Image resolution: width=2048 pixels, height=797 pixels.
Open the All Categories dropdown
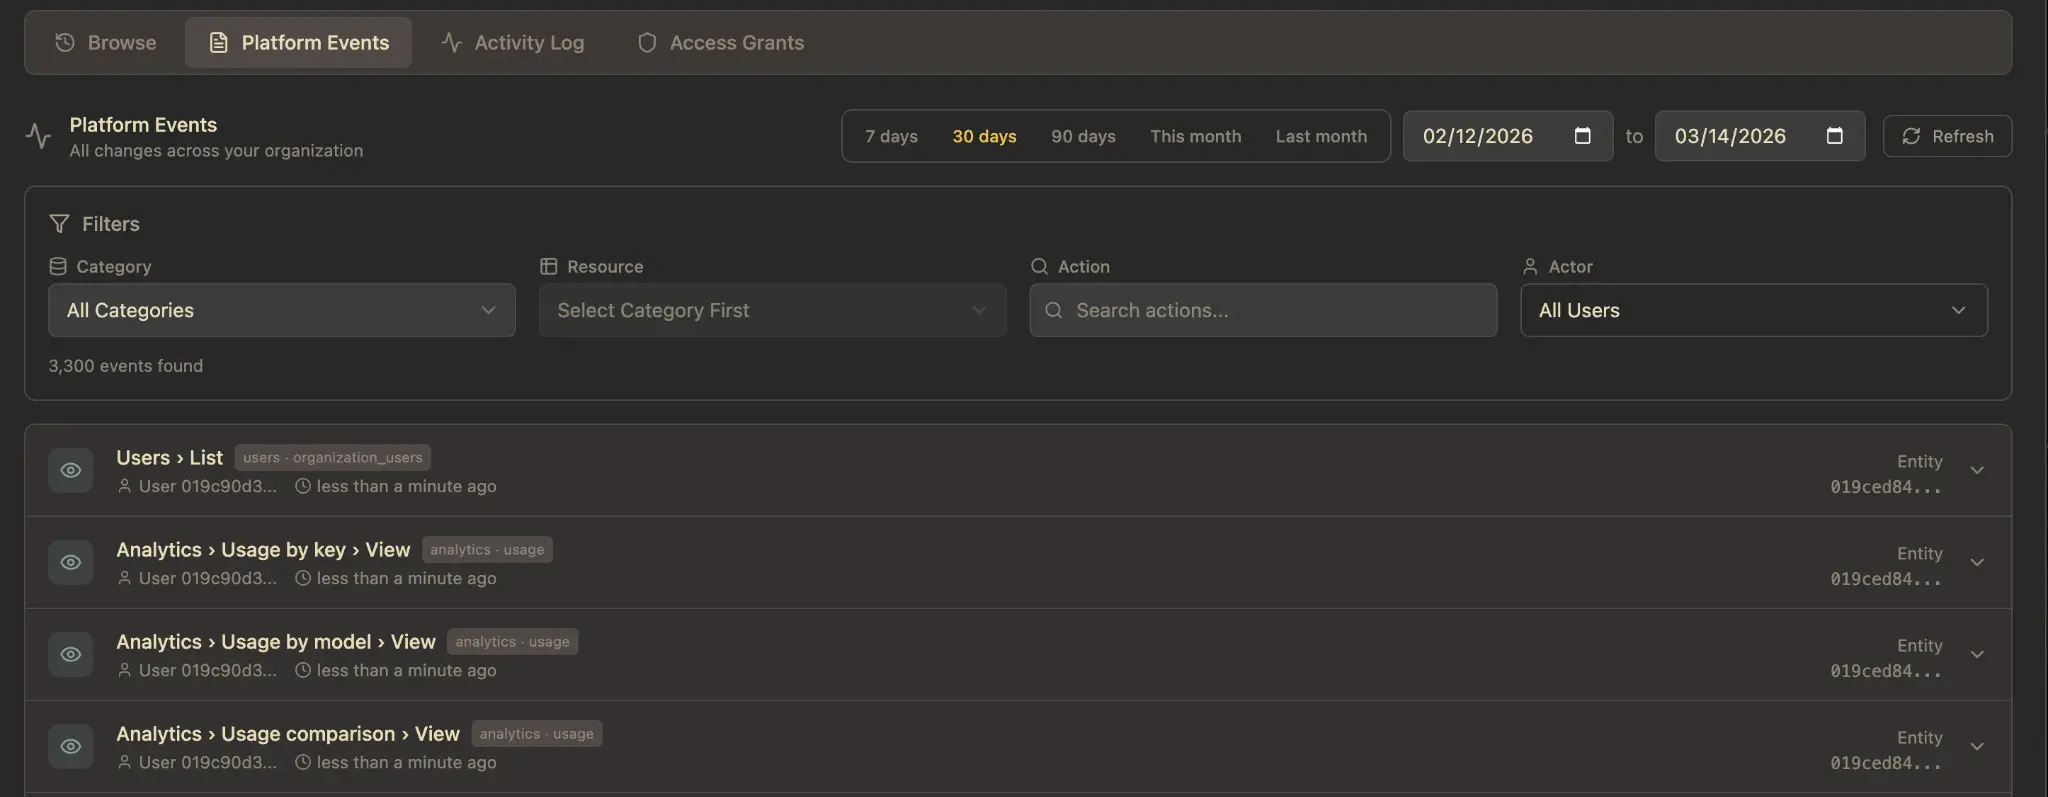click(282, 310)
